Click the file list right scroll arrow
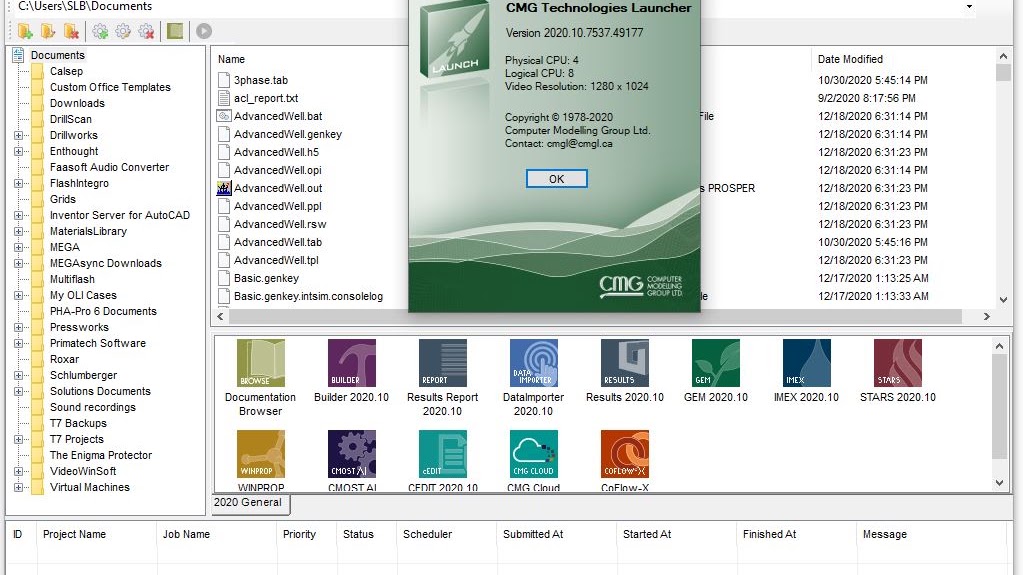 pyautogui.click(x=986, y=317)
